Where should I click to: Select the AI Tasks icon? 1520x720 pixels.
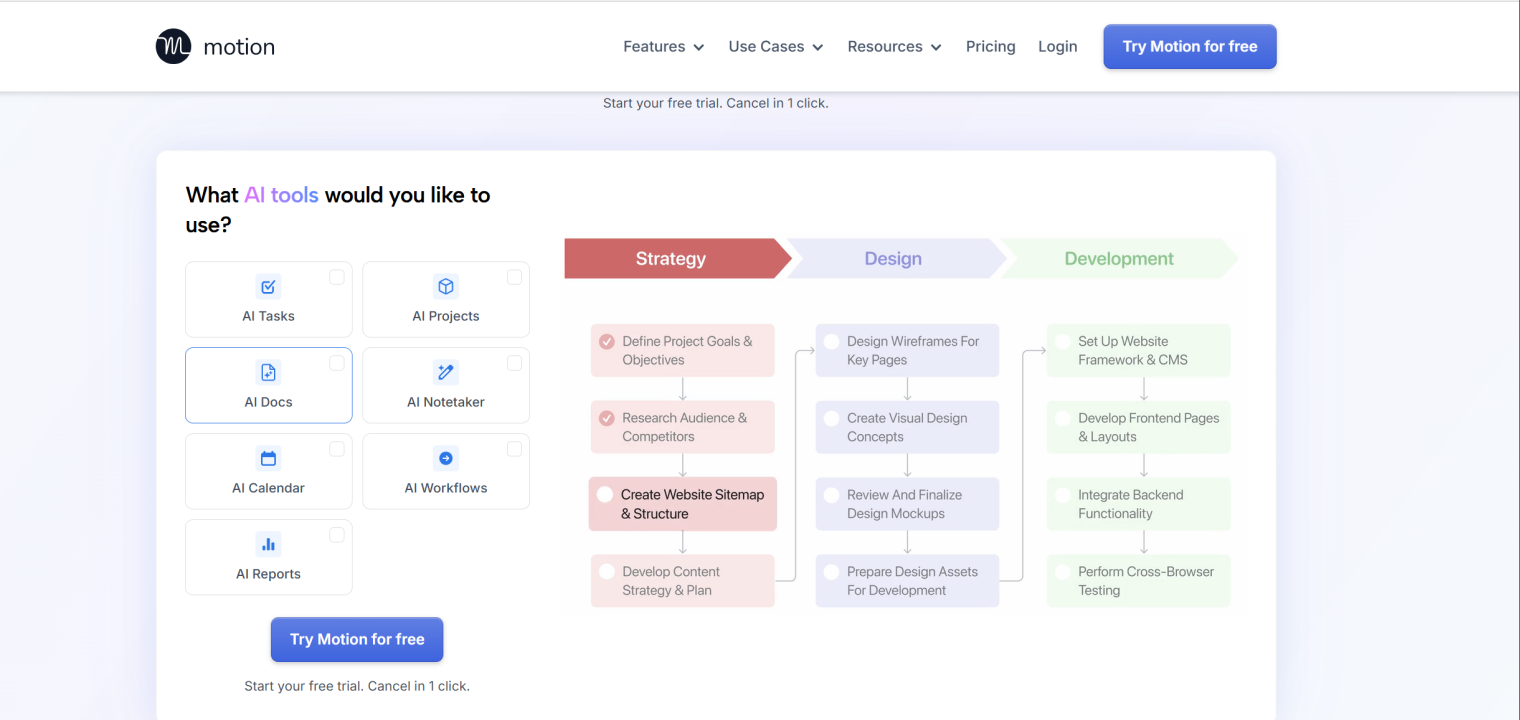(268, 286)
